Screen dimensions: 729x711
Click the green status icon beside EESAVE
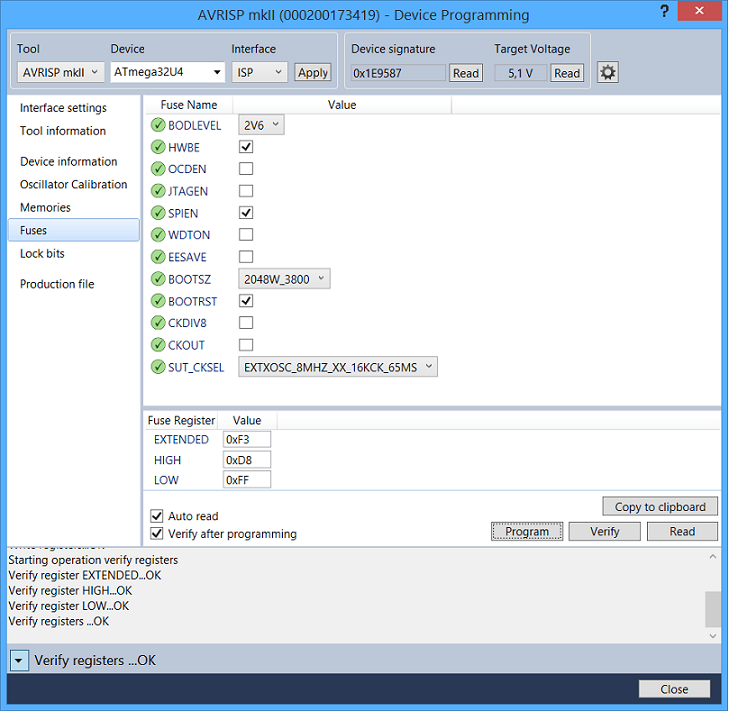click(x=158, y=257)
